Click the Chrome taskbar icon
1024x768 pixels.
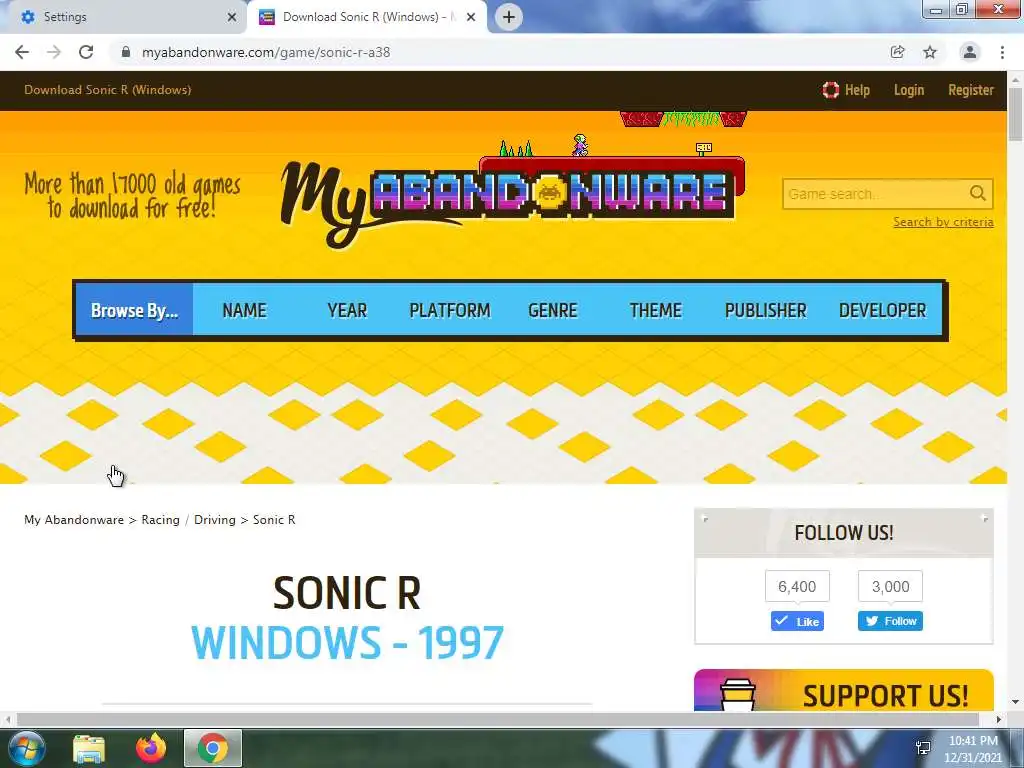pos(213,748)
